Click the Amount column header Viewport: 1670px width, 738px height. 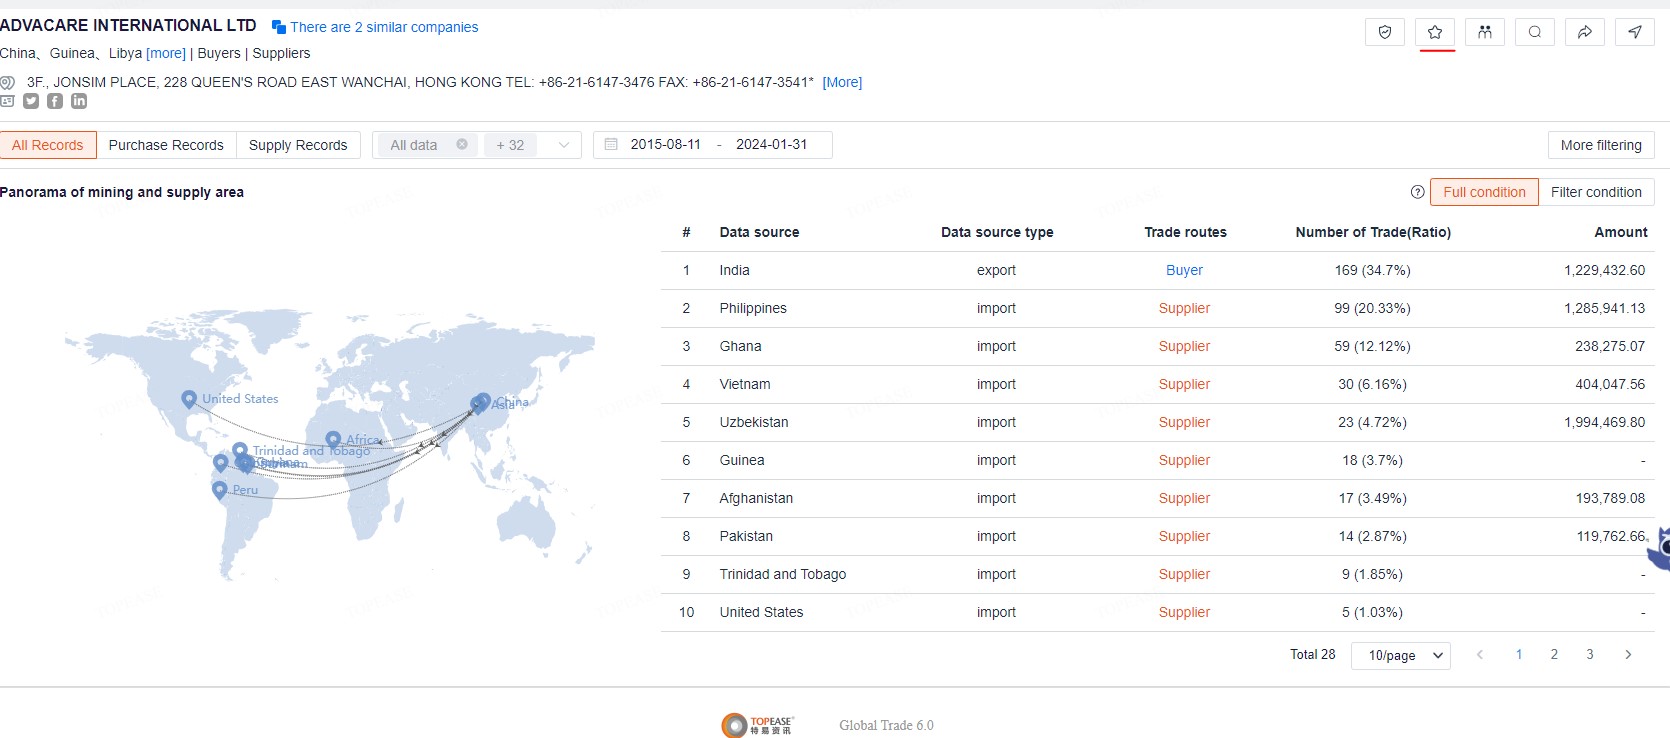pos(1621,232)
